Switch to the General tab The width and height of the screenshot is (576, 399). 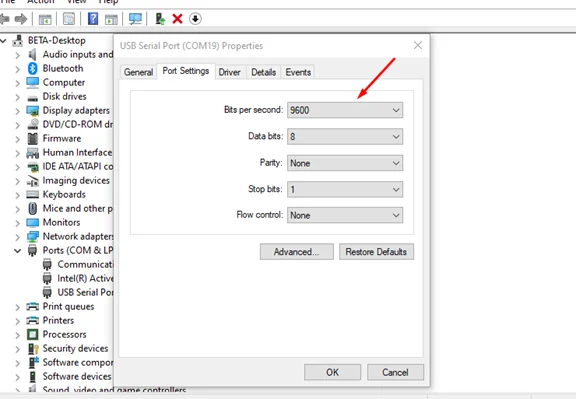pos(138,72)
